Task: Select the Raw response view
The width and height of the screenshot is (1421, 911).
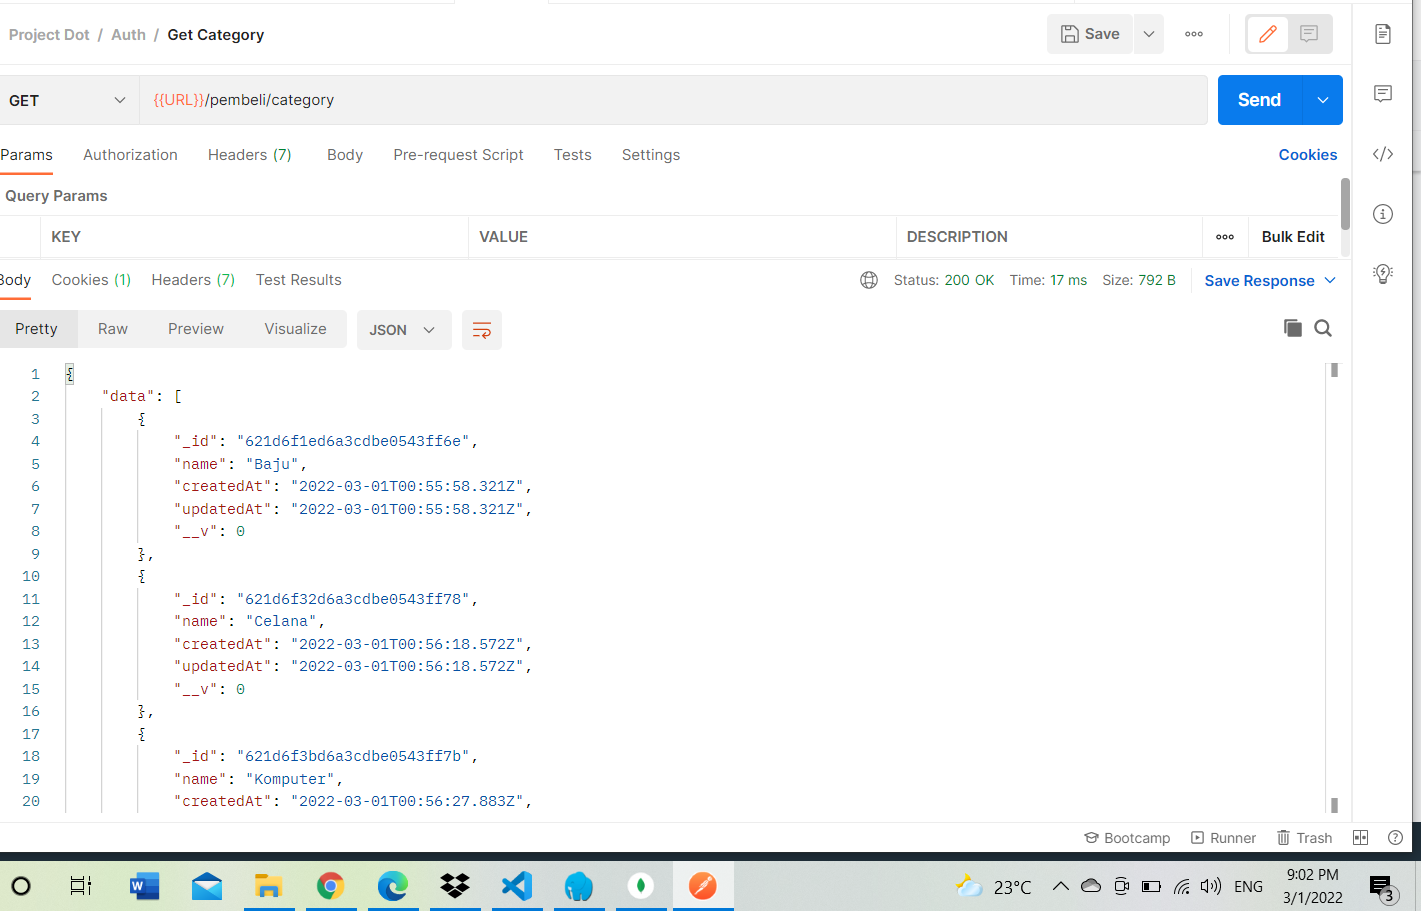Action: tap(113, 329)
